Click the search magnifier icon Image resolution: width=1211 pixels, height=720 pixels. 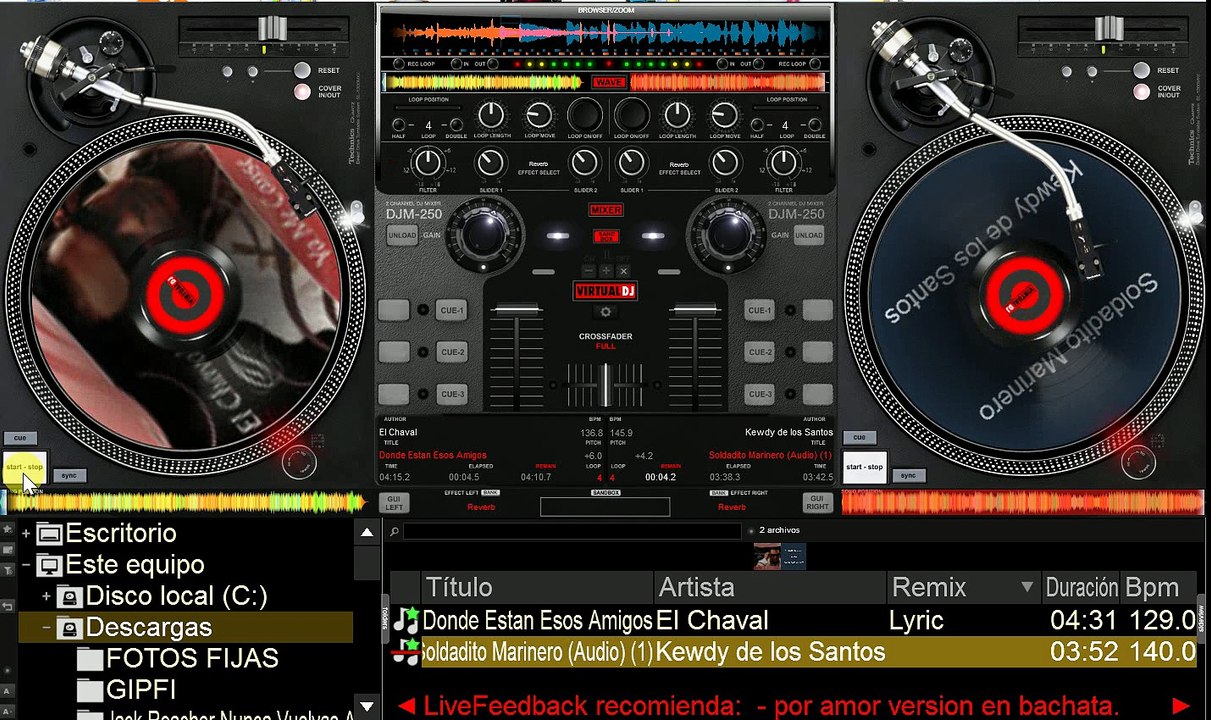tap(395, 532)
